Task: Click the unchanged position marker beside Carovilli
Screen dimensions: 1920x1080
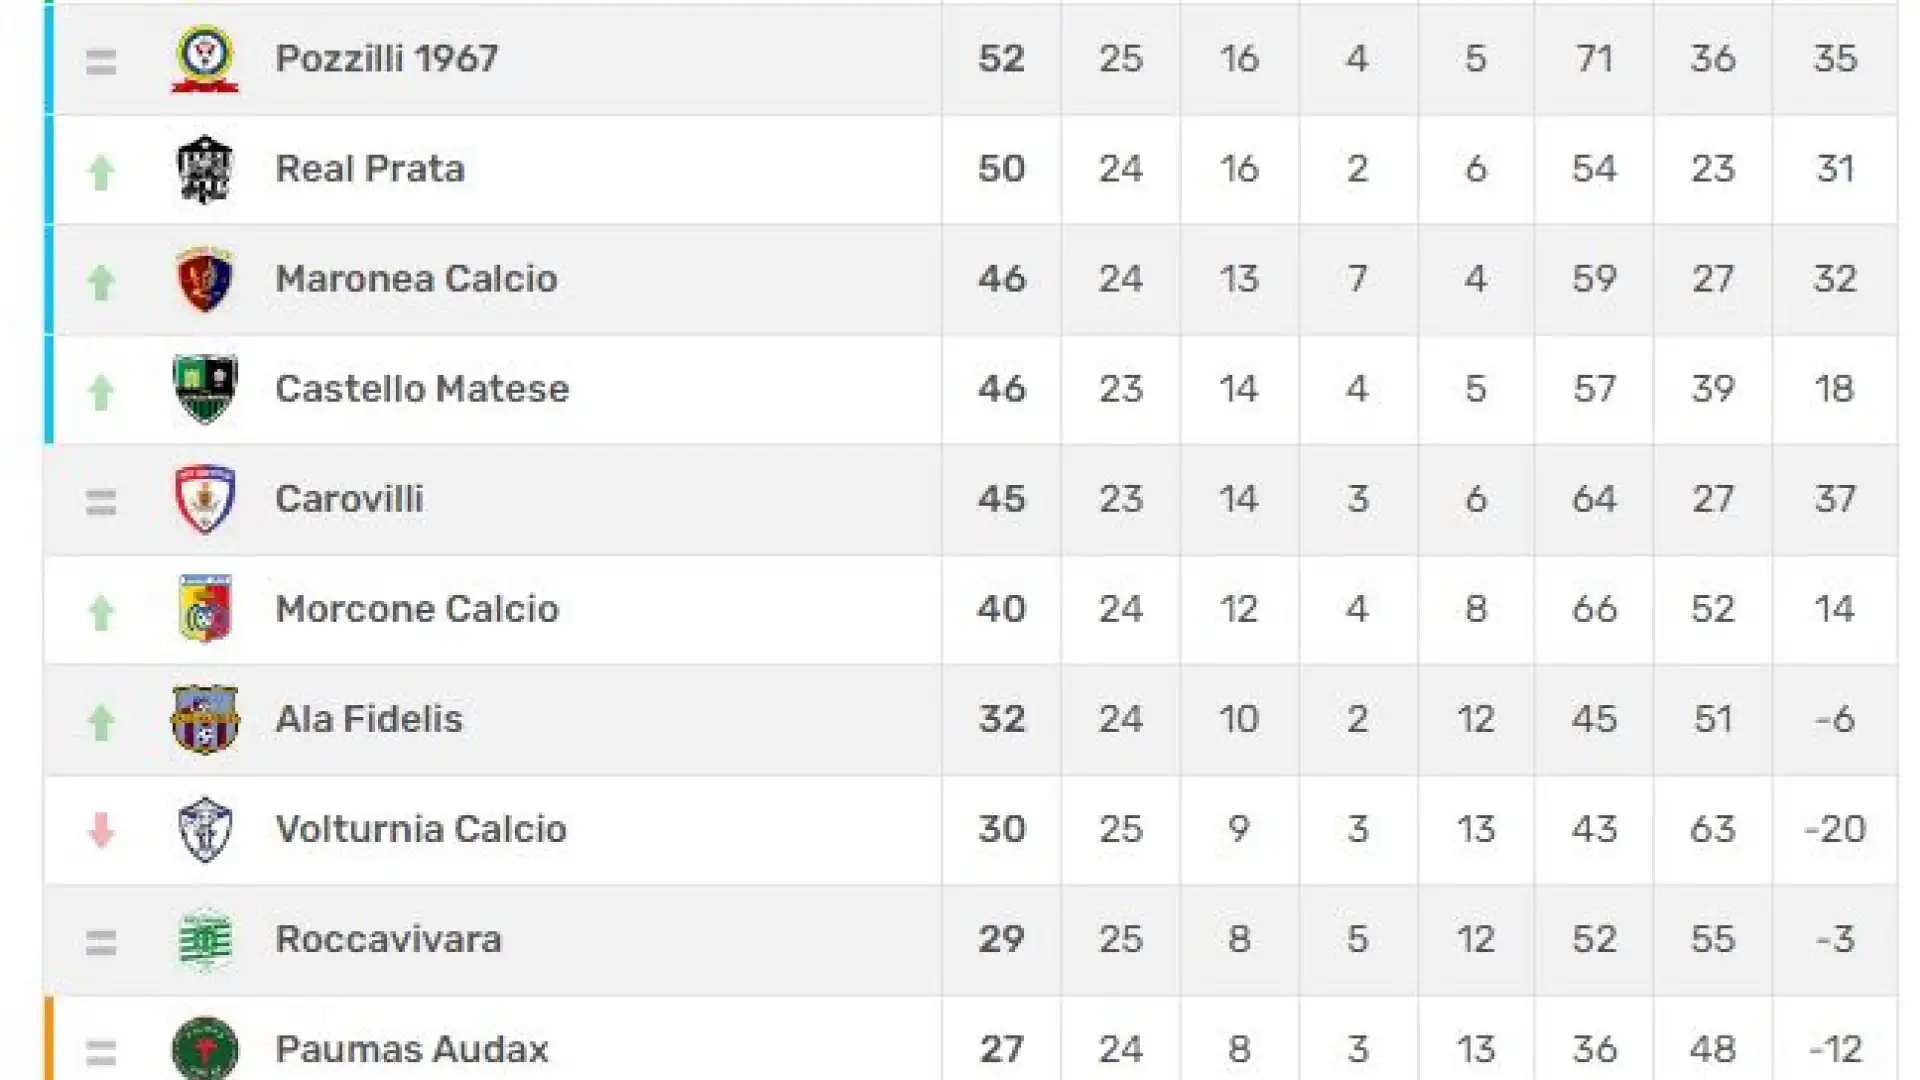Action: click(x=101, y=501)
